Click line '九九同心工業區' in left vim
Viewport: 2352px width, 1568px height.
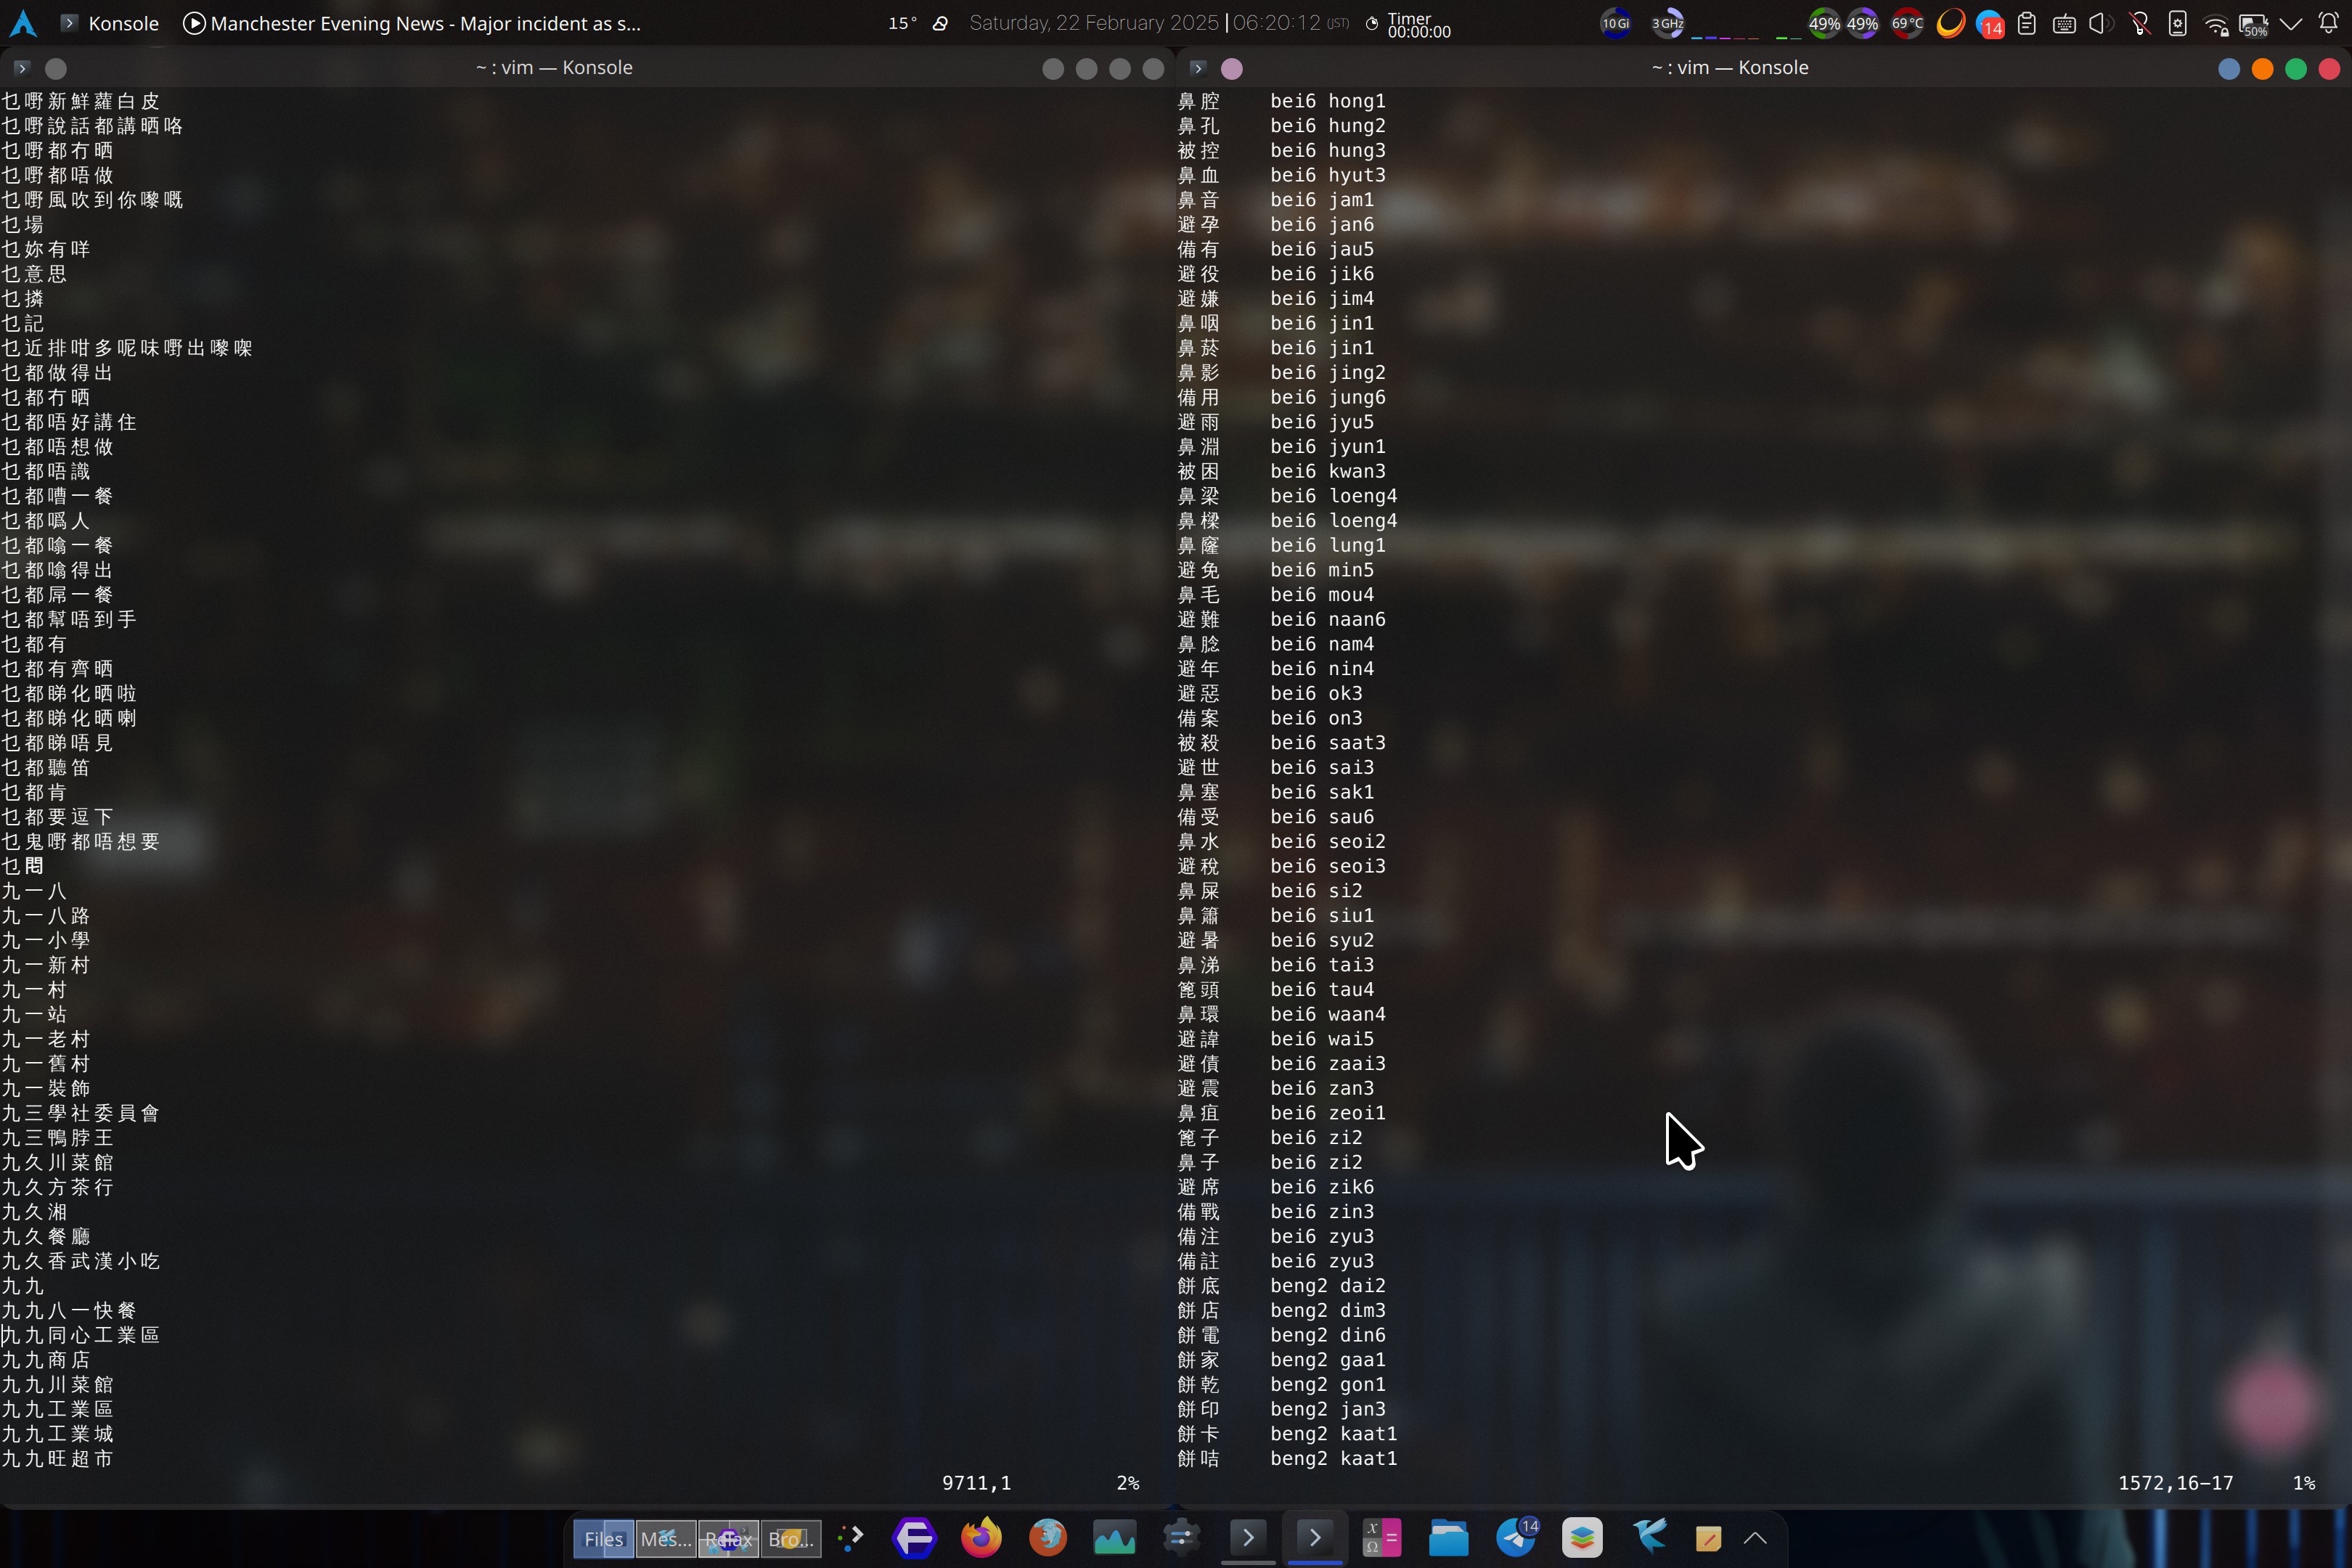pos(80,1335)
